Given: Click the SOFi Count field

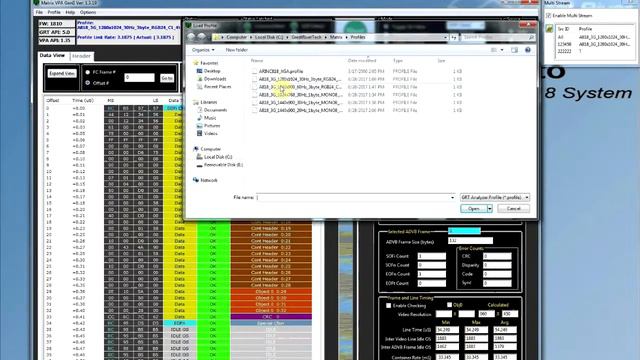Looking at the screenshot, I should pos(431,256).
